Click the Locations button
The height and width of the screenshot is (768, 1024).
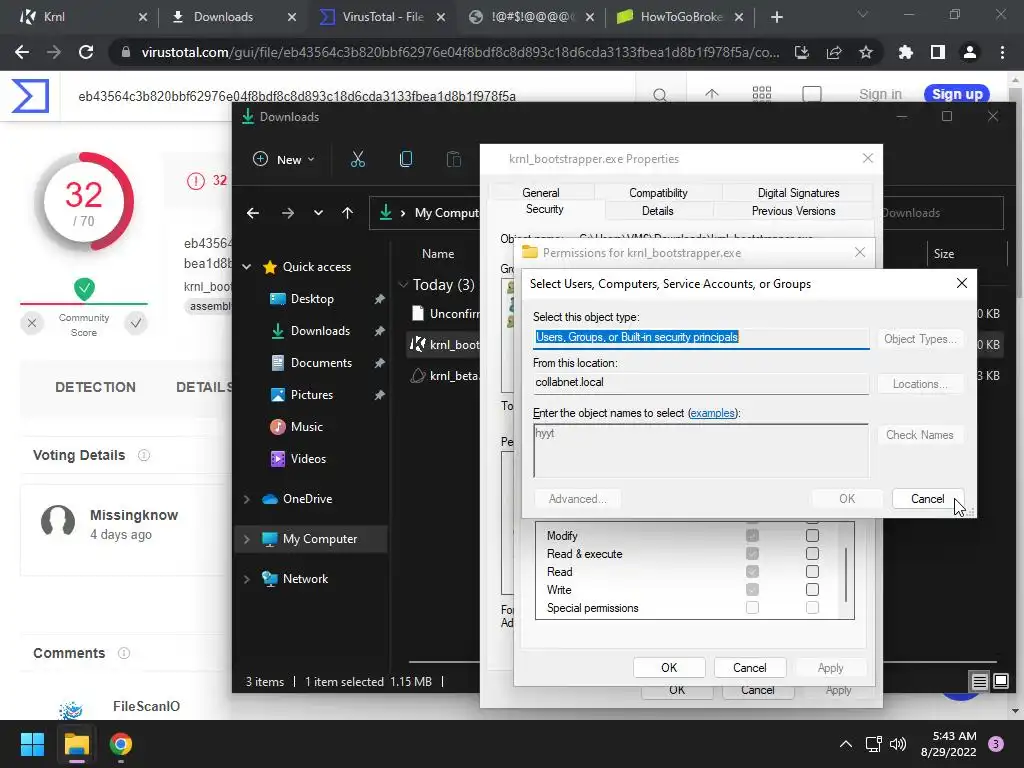919,384
